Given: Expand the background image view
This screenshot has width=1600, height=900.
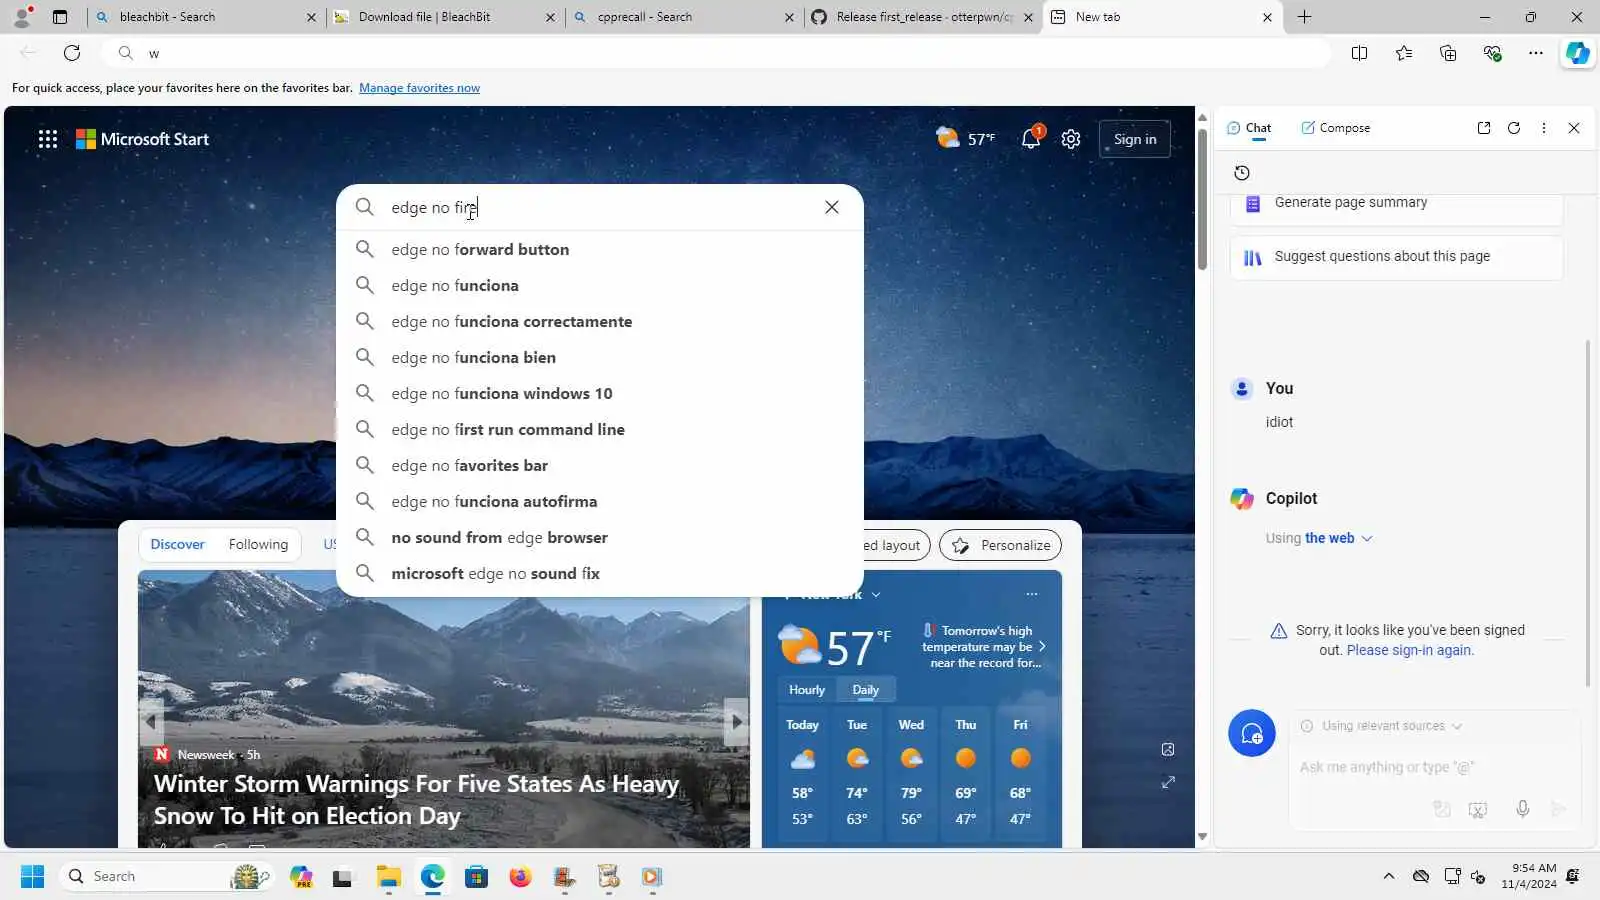Looking at the screenshot, I should 1168,782.
